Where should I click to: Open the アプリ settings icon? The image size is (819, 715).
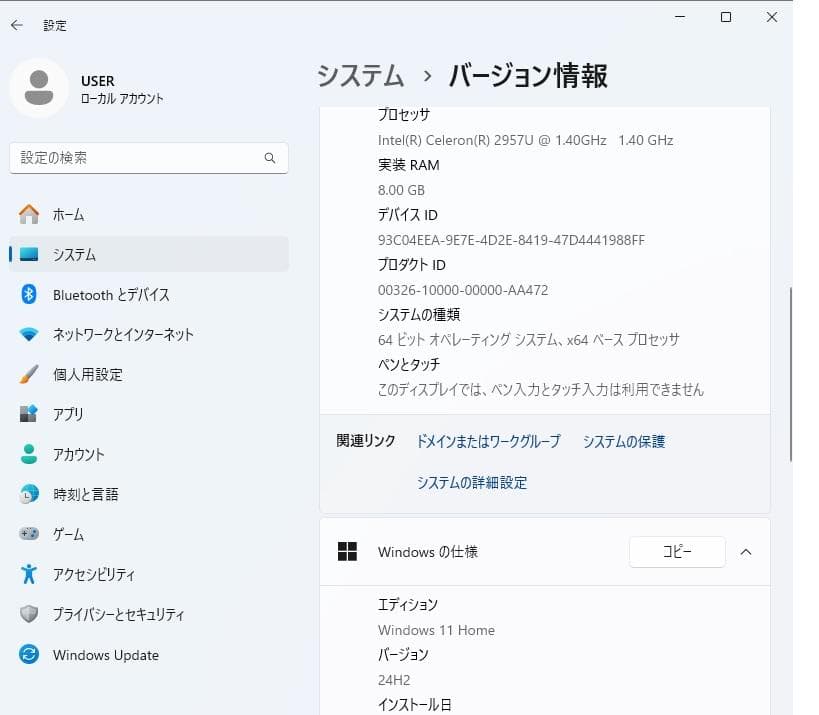click(x=29, y=414)
